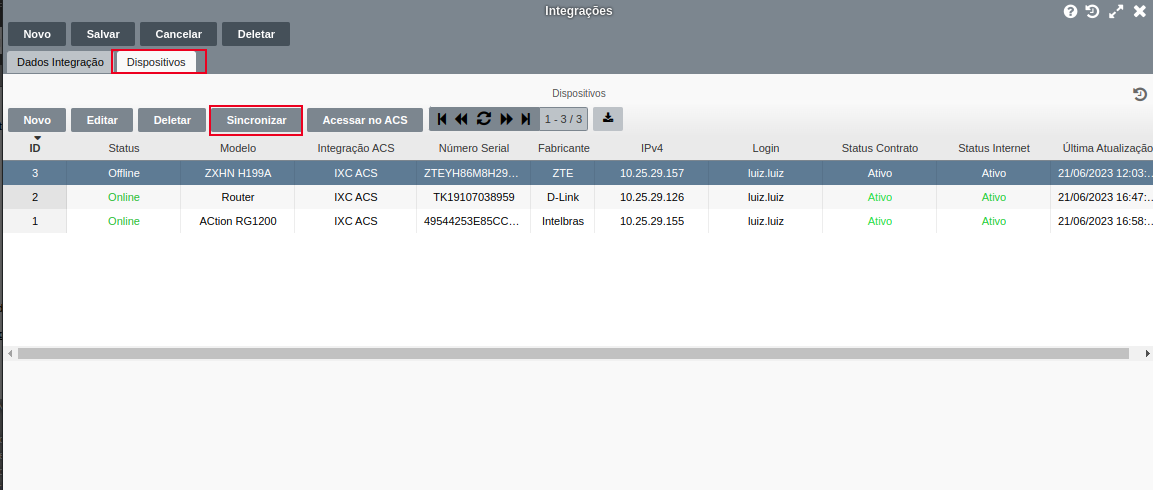Go to next page of results
Image resolution: width=1153 pixels, height=490 pixels.
point(506,119)
